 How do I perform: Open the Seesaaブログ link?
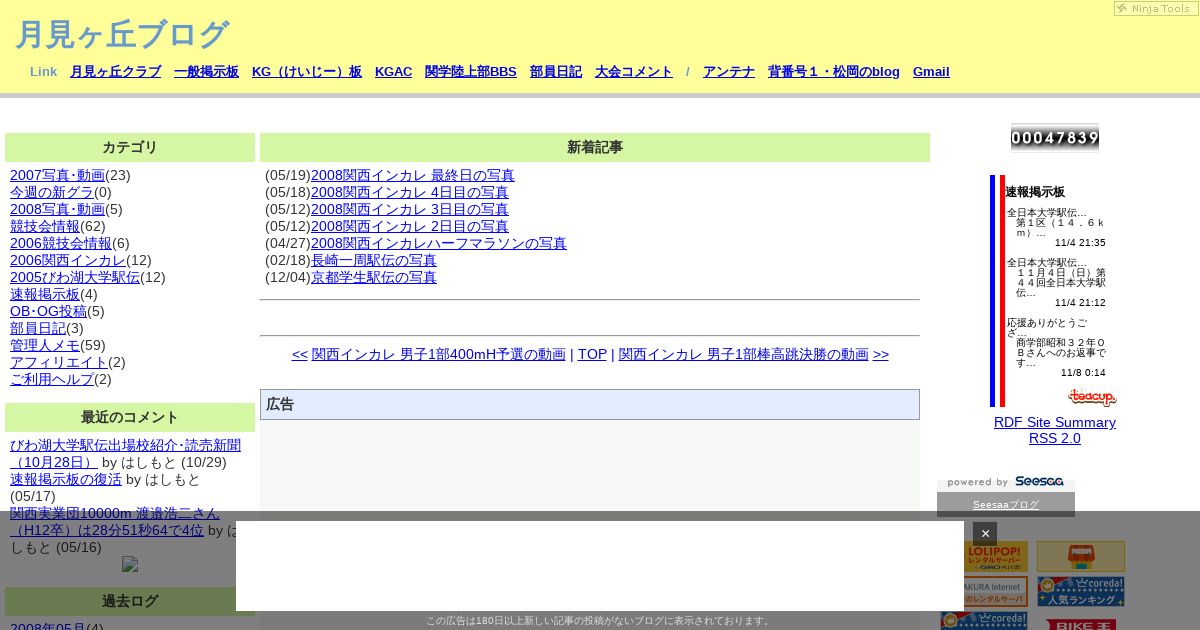(1006, 505)
